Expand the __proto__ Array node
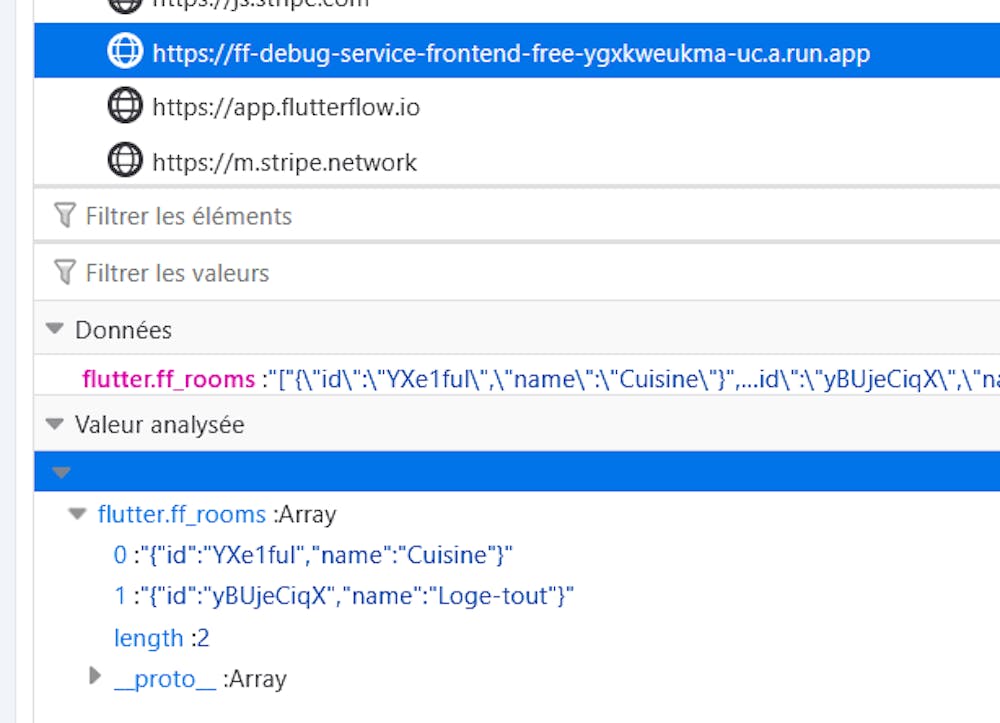1000x723 pixels. tap(95, 677)
